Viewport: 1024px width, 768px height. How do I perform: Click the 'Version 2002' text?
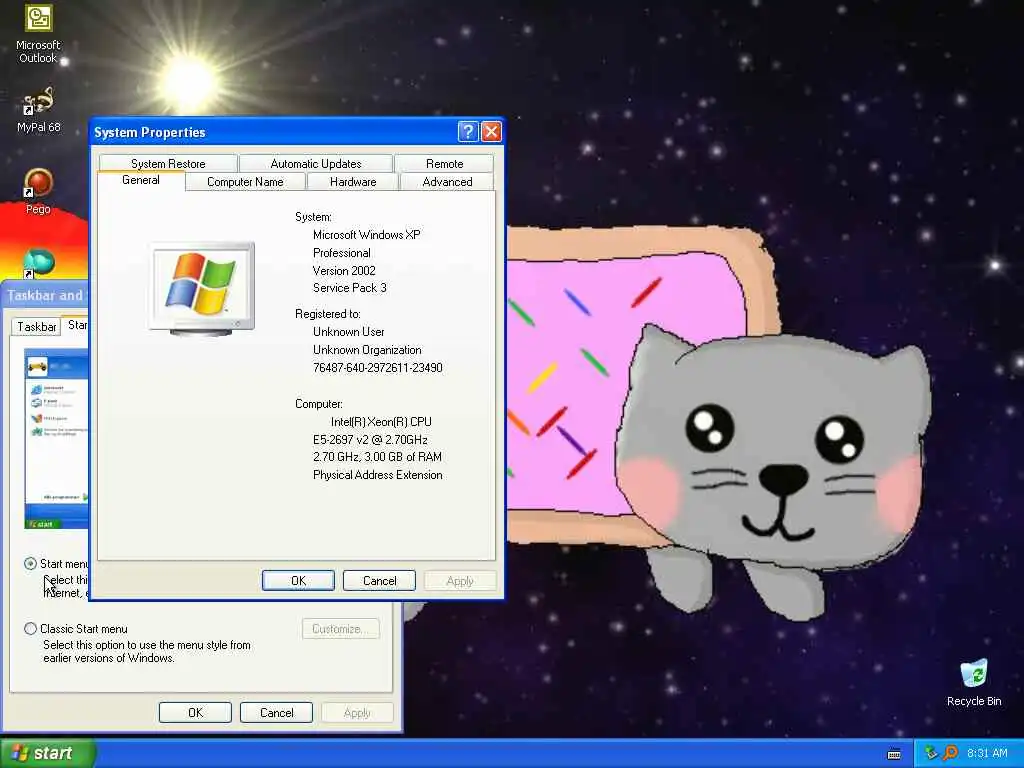coord(344,270)
